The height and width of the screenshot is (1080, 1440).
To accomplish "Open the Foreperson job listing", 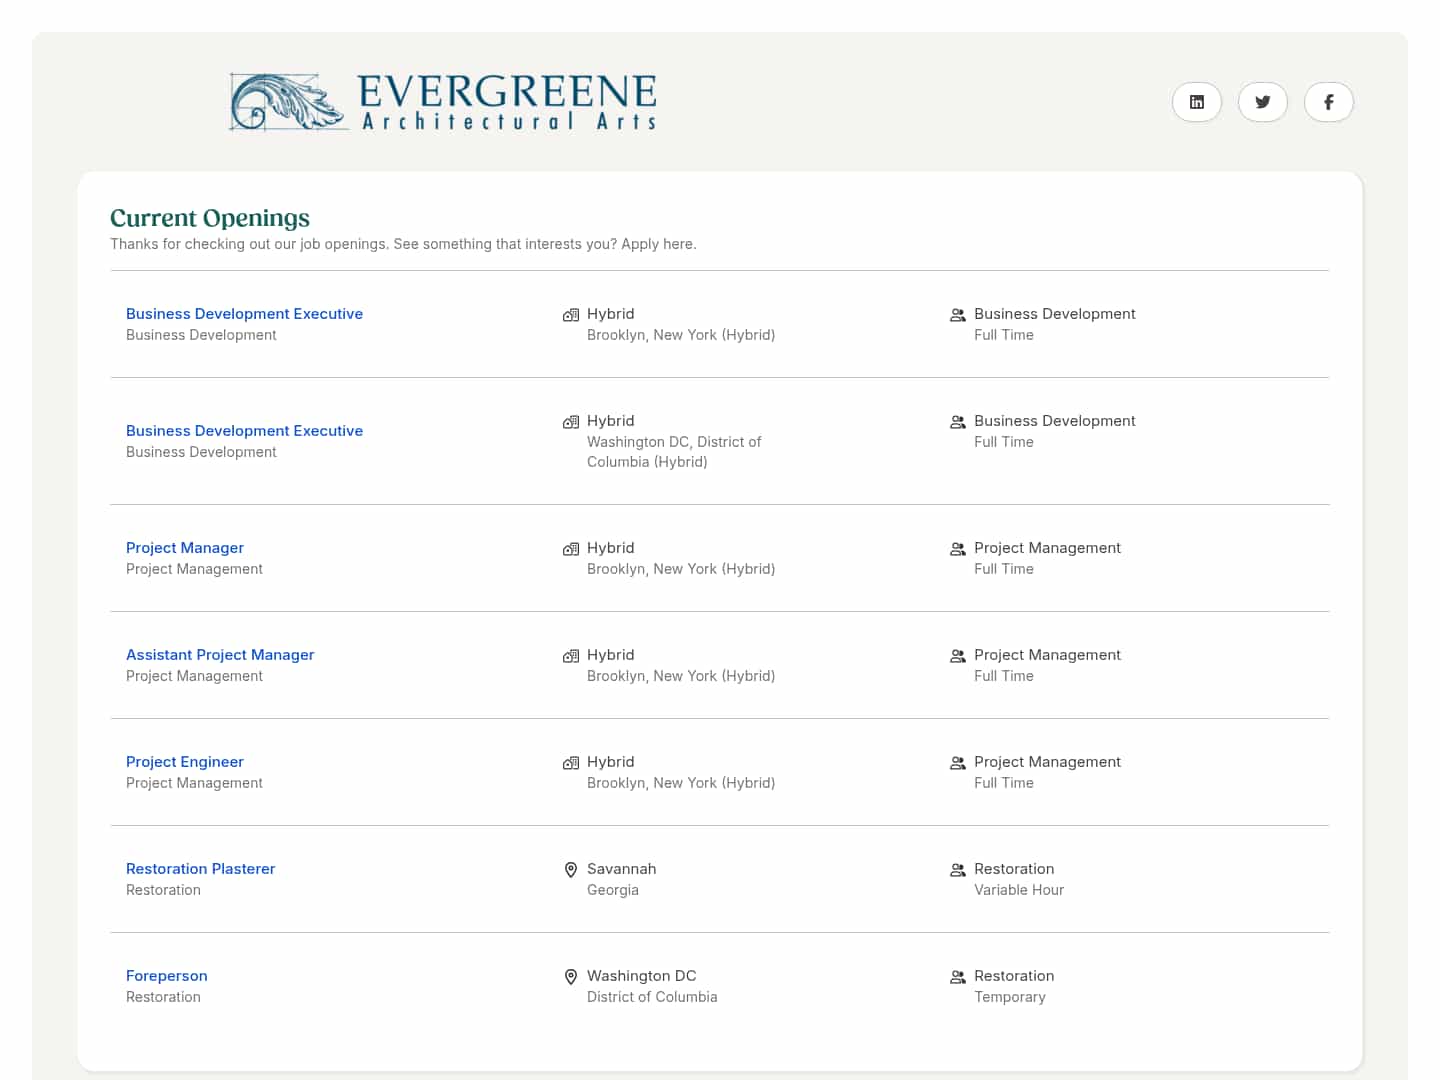I will pyautogui.click(x=166, y=975).
